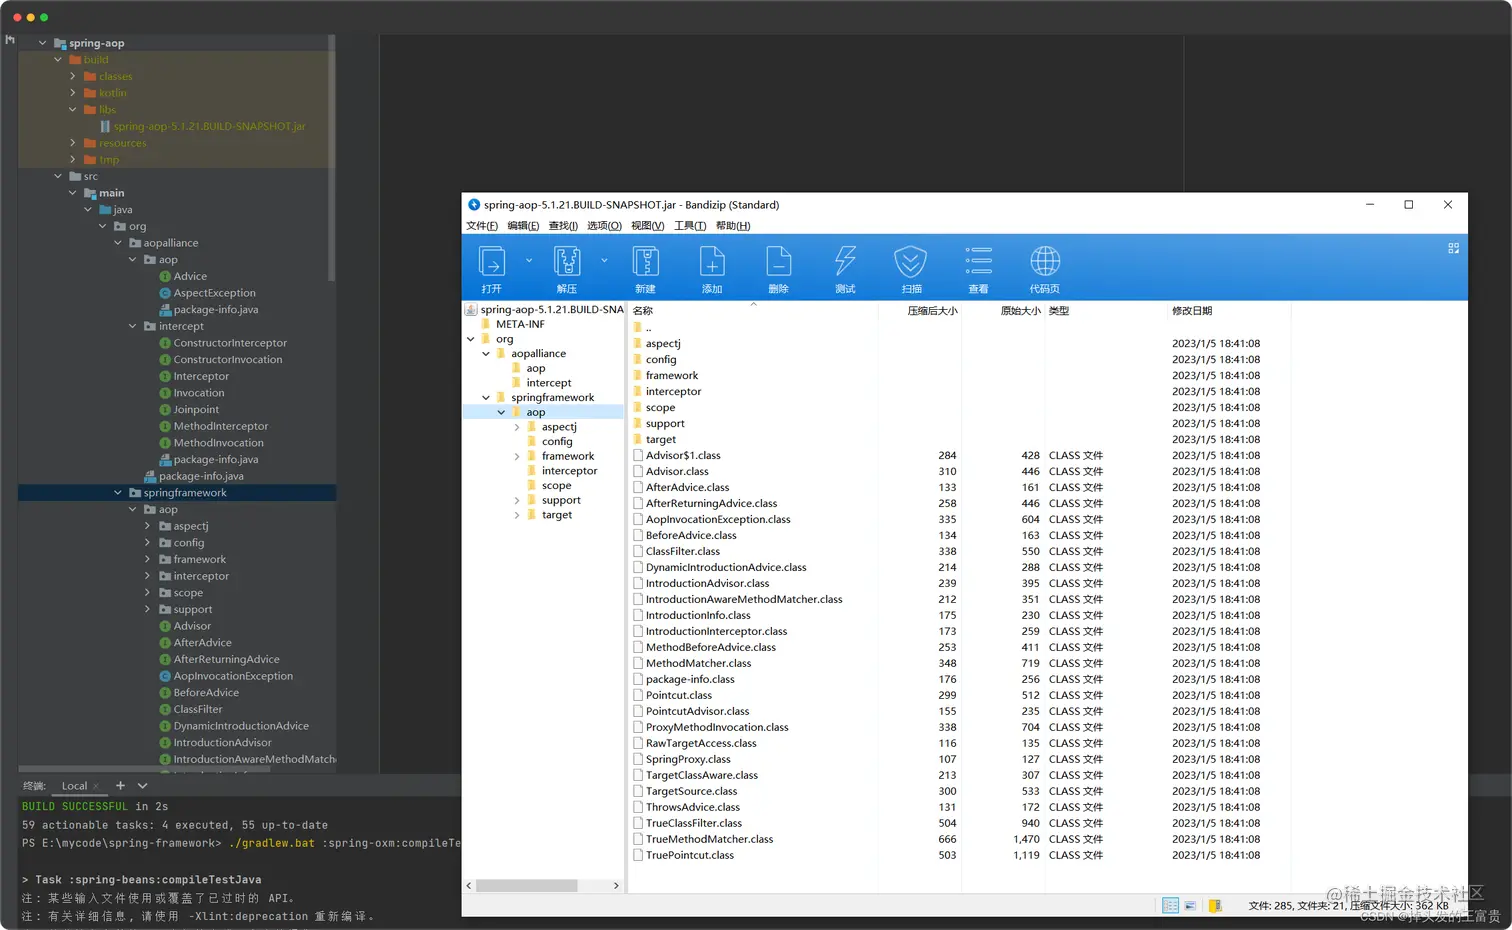The height and width of the screenshot is (930, 1512).
Task: Select ProxyMethodInvocation.class in file list
Action: [x=716, y=727]
